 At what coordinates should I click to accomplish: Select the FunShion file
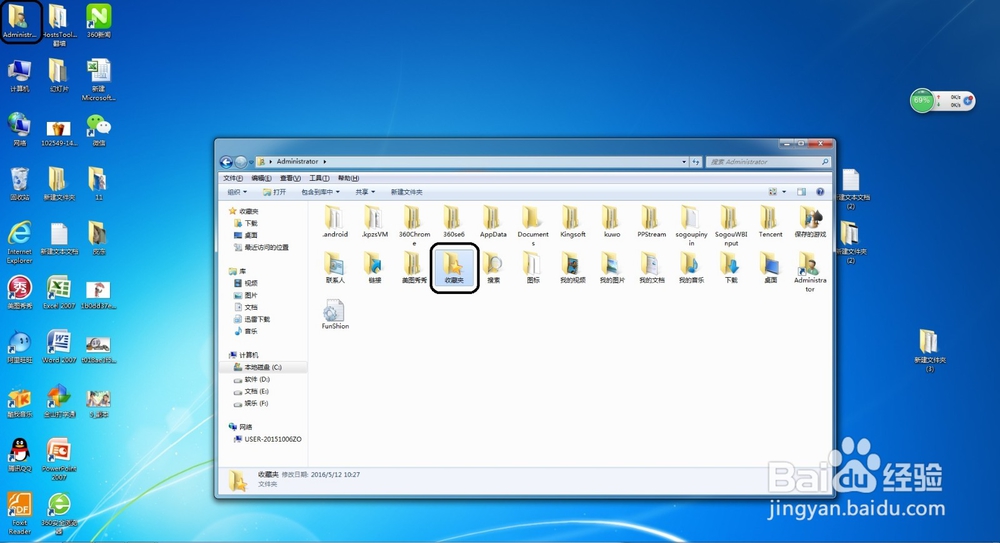[335, 315]
